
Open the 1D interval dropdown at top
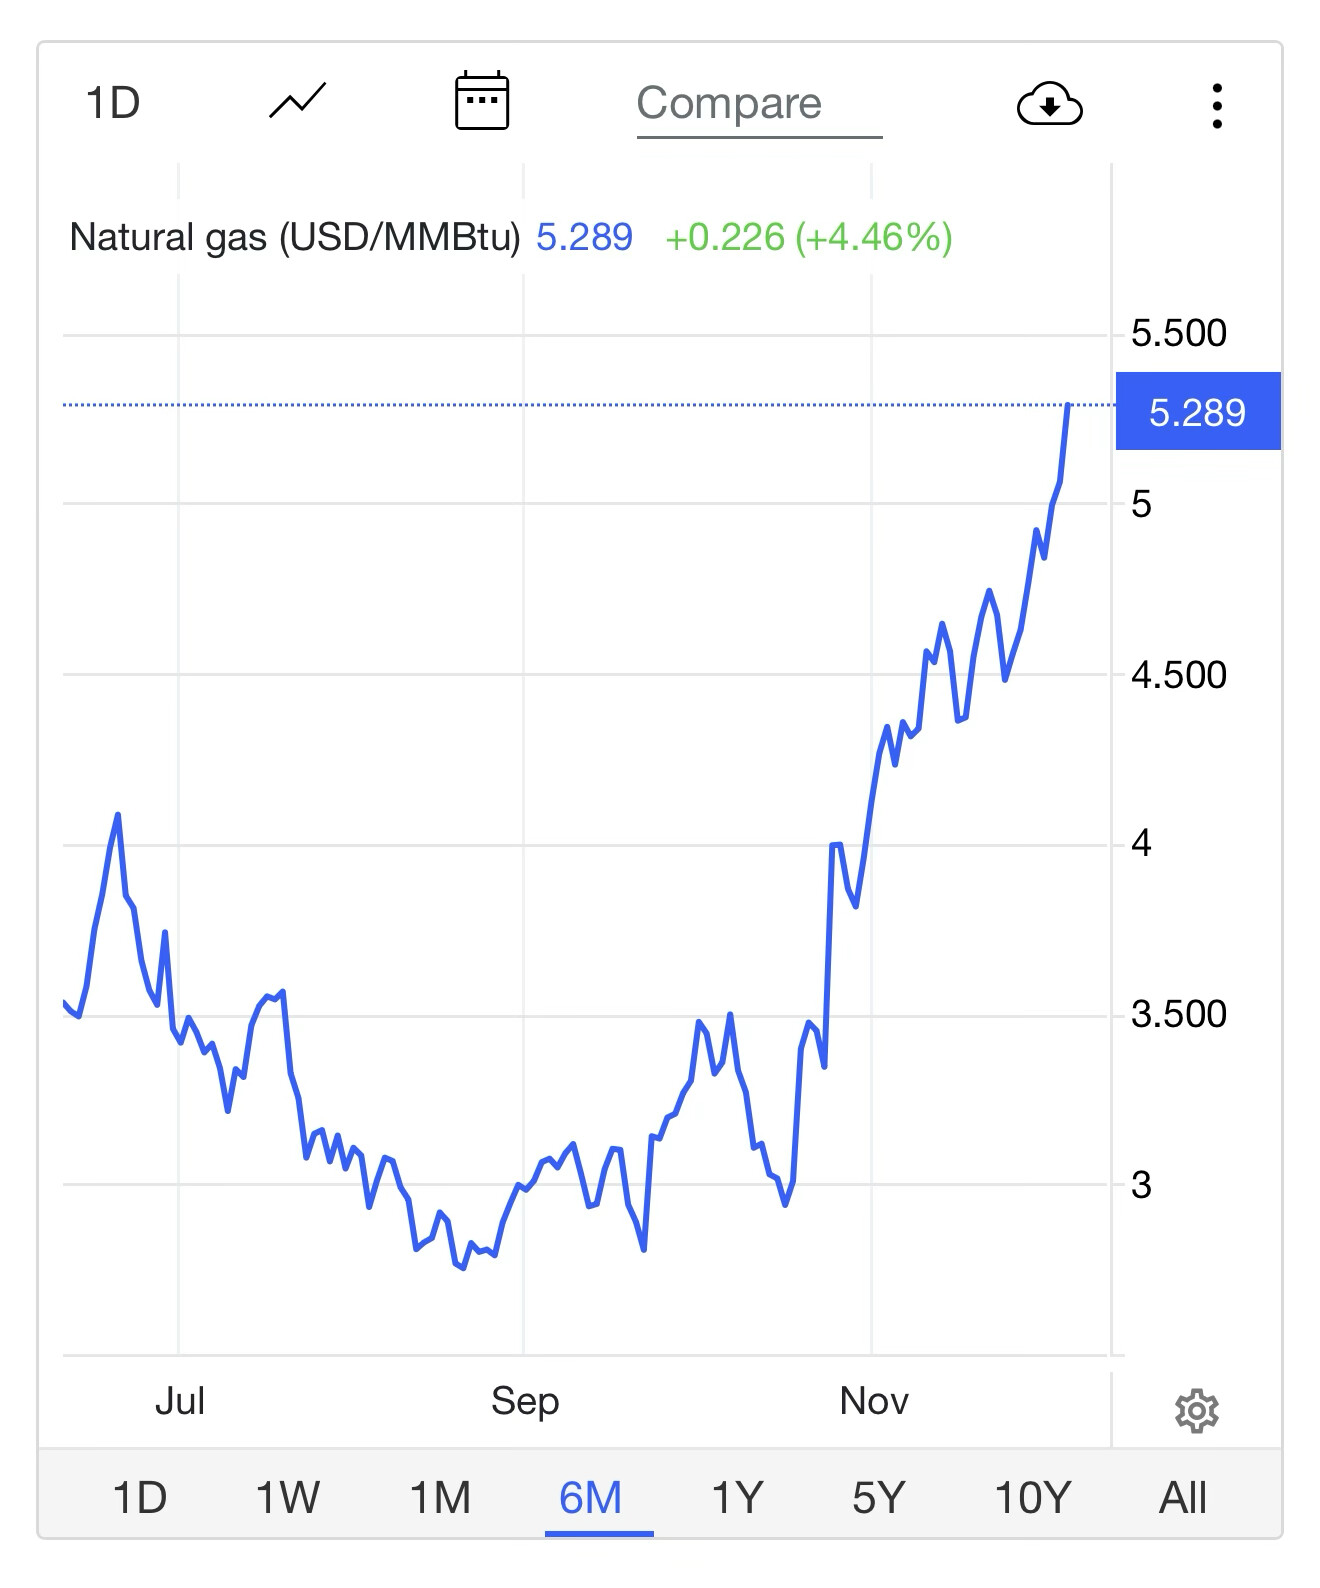[x=113, y=103]
